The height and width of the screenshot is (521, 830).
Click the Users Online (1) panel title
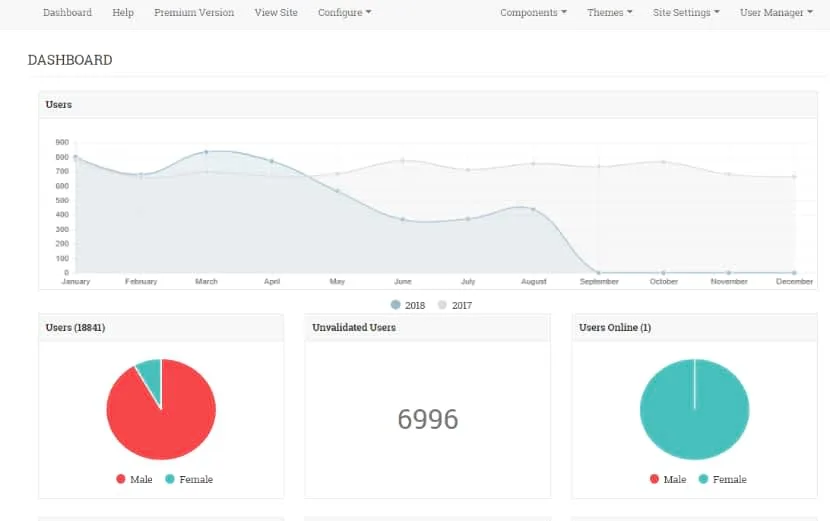615,327
